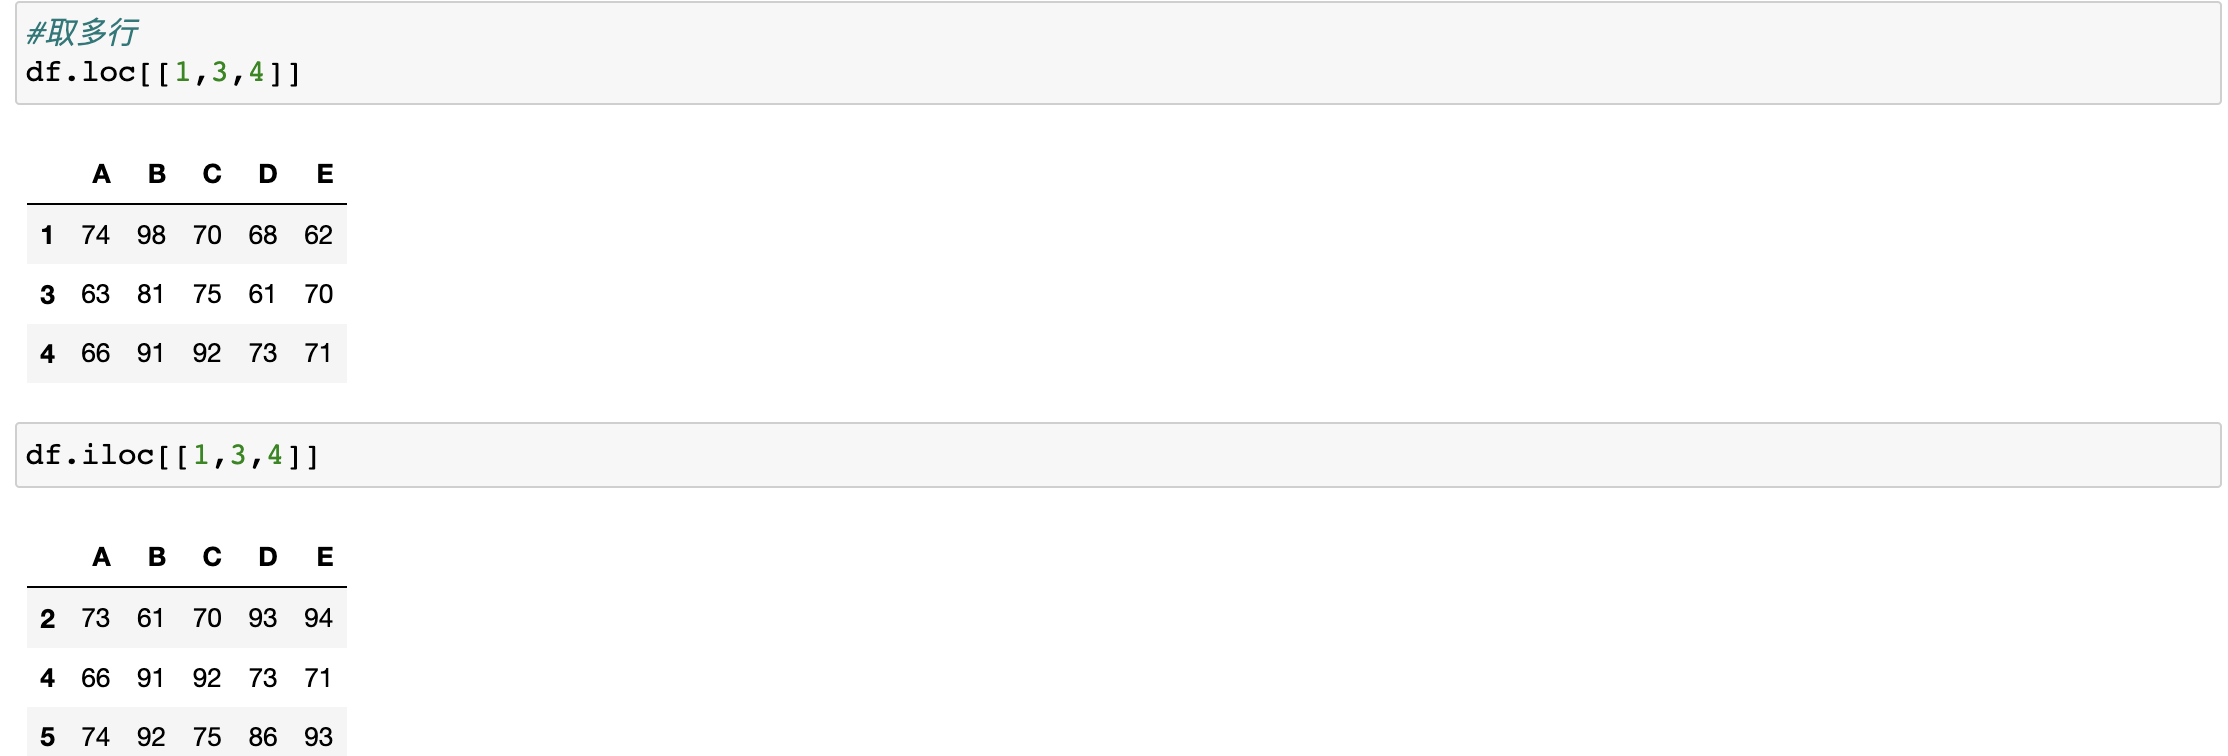Image resolution: width=2228 pixels, height=756 pixels.
Task: Click row index 5 in second table
Action: tap(47, 737)
